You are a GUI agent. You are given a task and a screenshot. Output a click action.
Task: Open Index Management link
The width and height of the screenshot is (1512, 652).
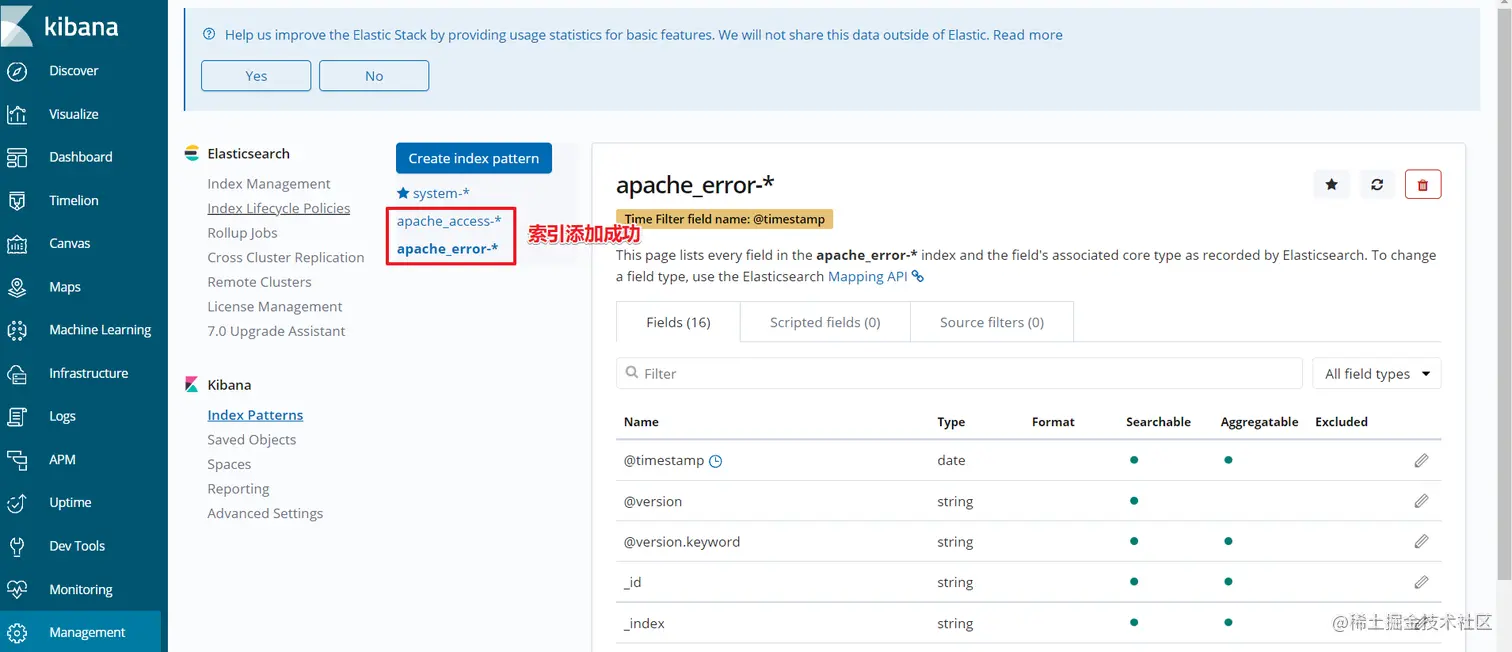[268, 184]
